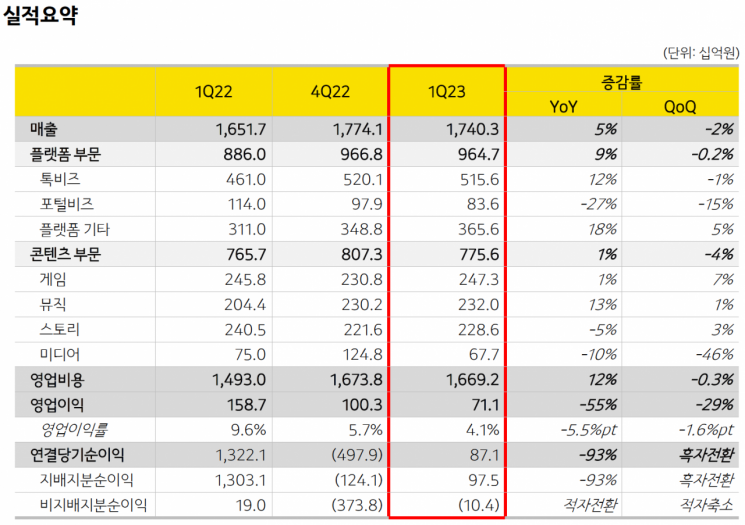Click the highlighted 1Q23 column header
745x525 pixels.
click(x=446, y=93)
